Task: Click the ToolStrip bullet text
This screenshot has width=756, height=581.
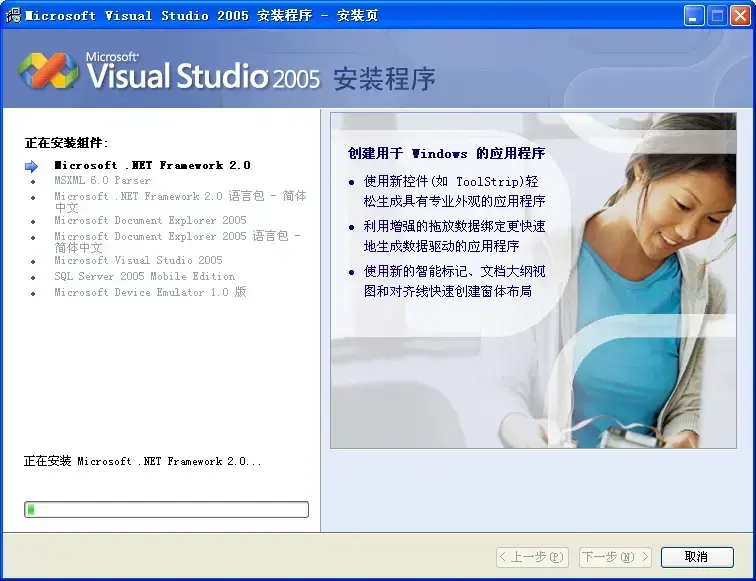Action: pos(454,191)
